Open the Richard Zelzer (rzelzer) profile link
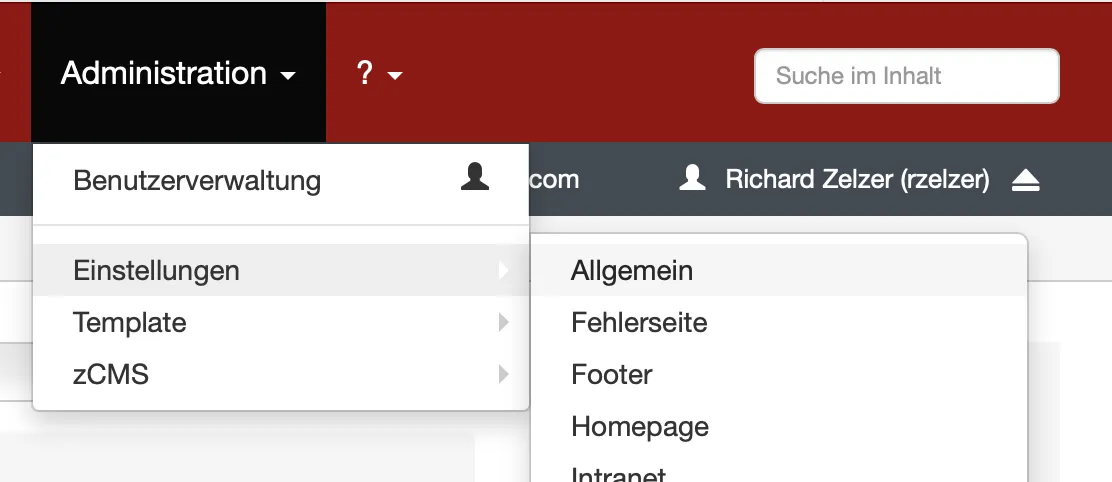This screenshot has width=1112, height=482. click(857, 180)
